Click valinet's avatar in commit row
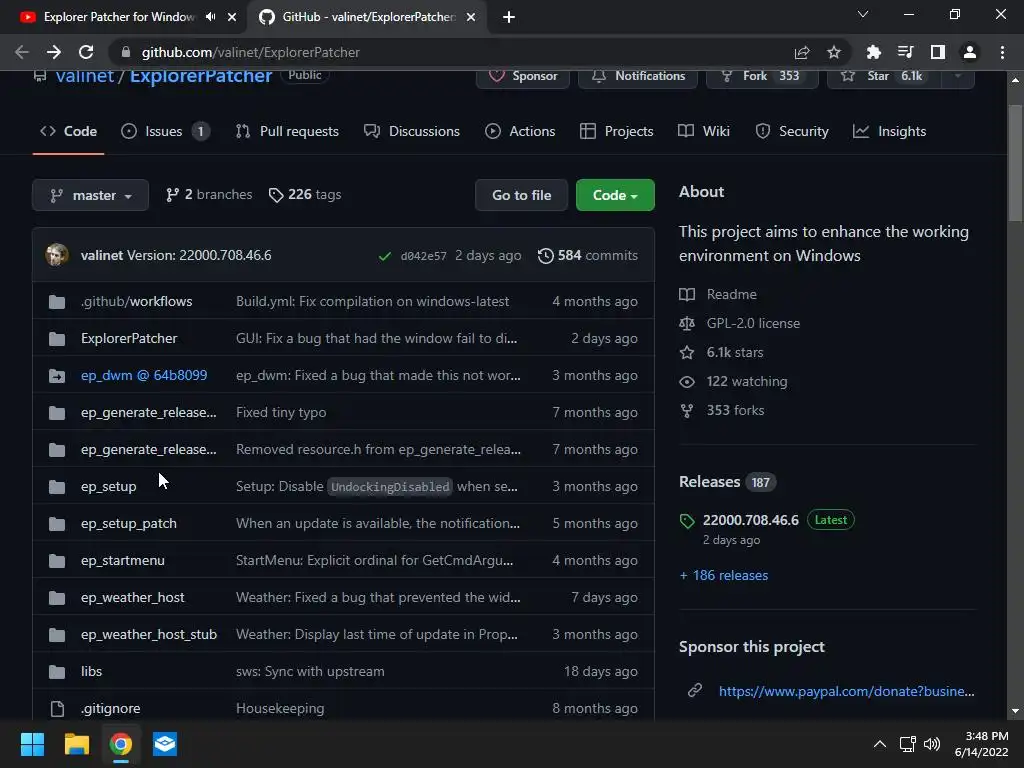 [57, 255]
